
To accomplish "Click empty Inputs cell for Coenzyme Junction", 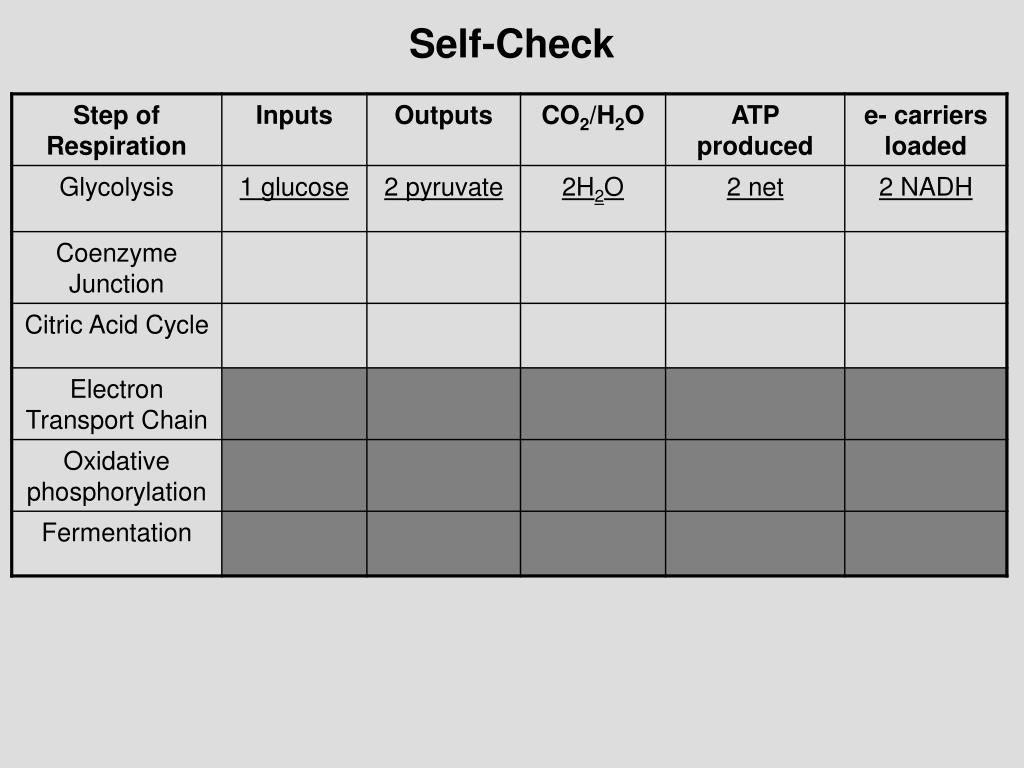I will [294, 267].
